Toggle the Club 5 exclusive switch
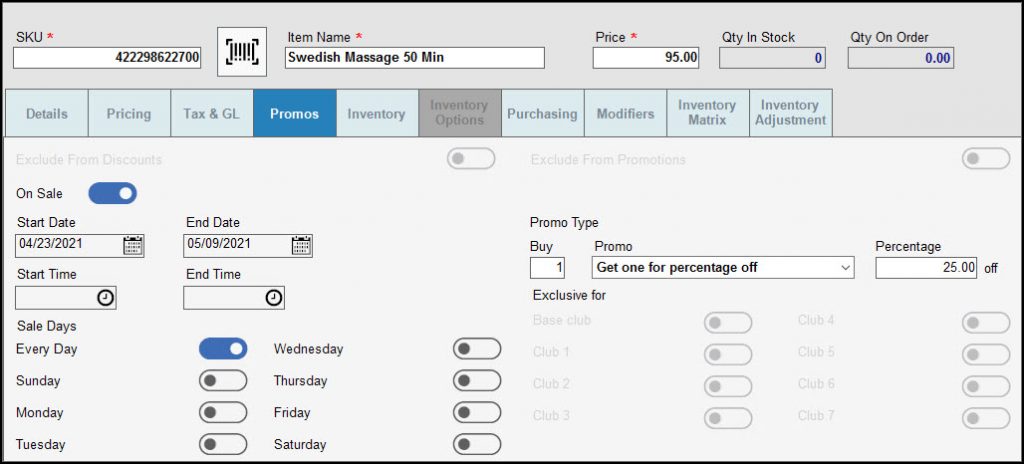1024x464 pixels. pyautogui.click(x=985, y=354)
